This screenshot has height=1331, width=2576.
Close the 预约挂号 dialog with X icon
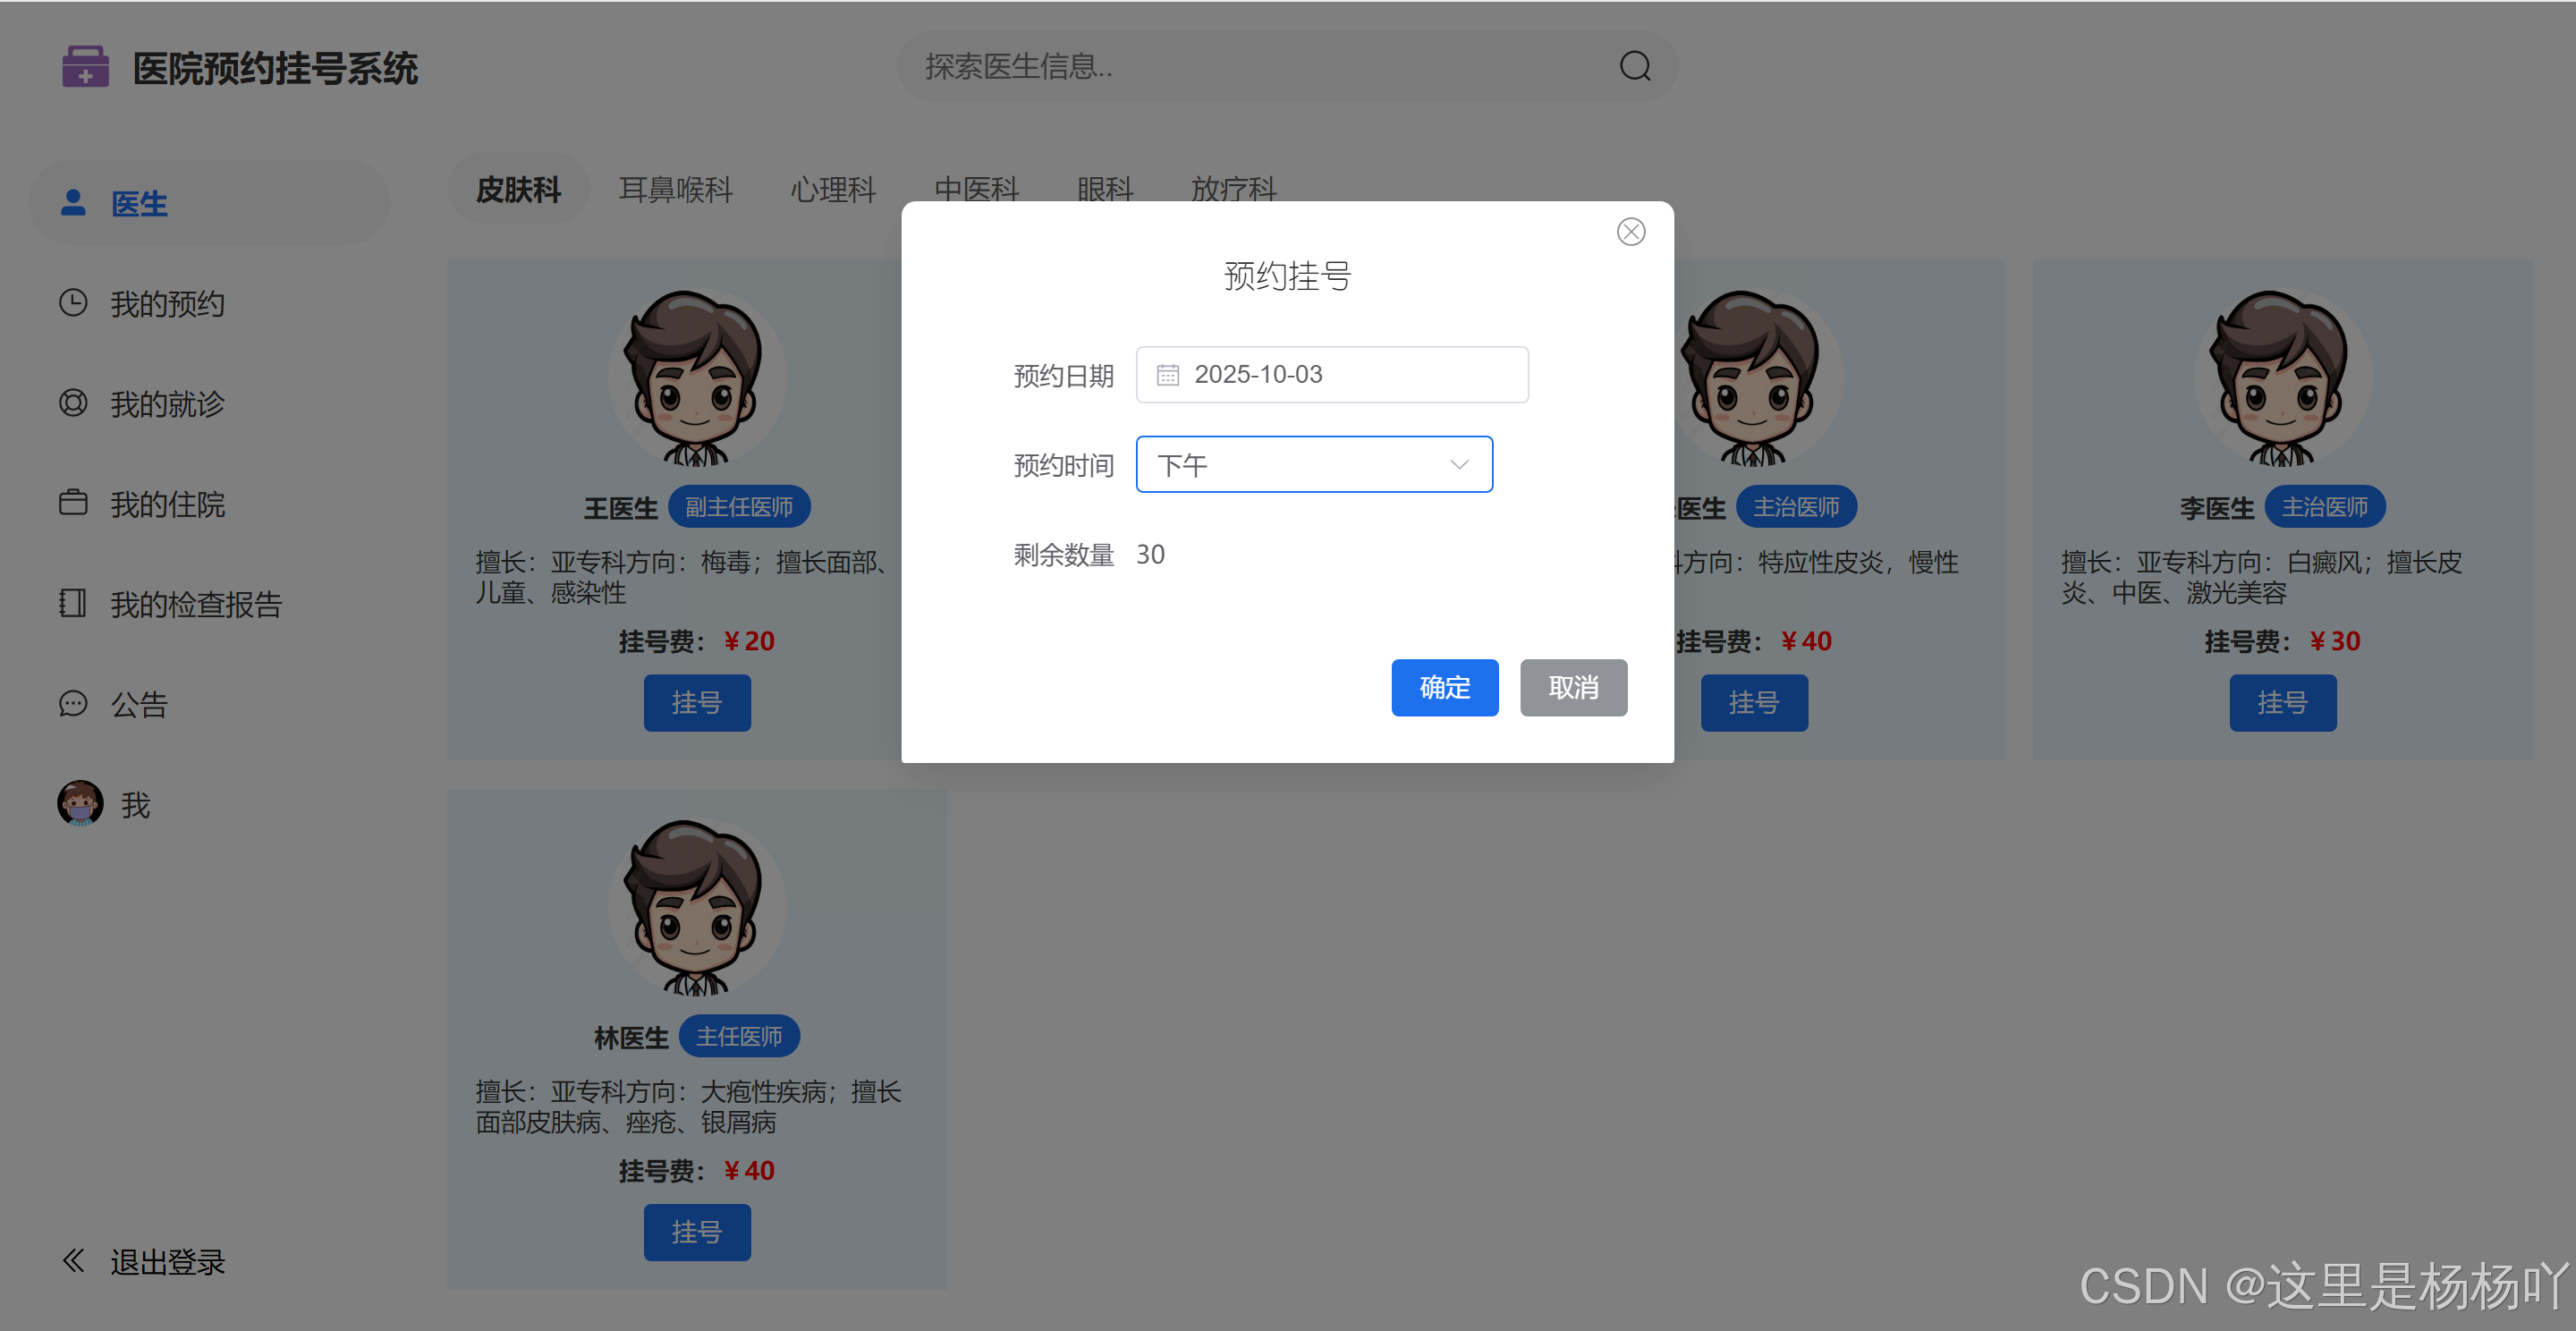coord(1630,232)
